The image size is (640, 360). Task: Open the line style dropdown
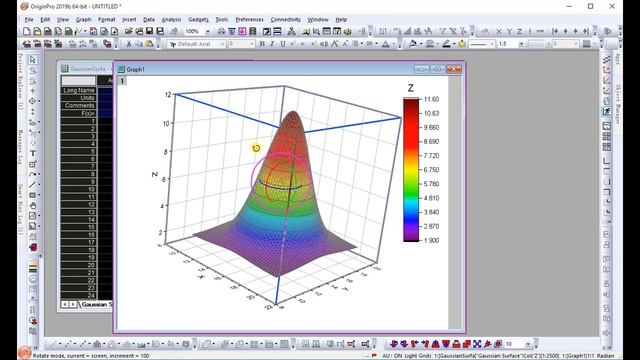click(x=491, y=44)
